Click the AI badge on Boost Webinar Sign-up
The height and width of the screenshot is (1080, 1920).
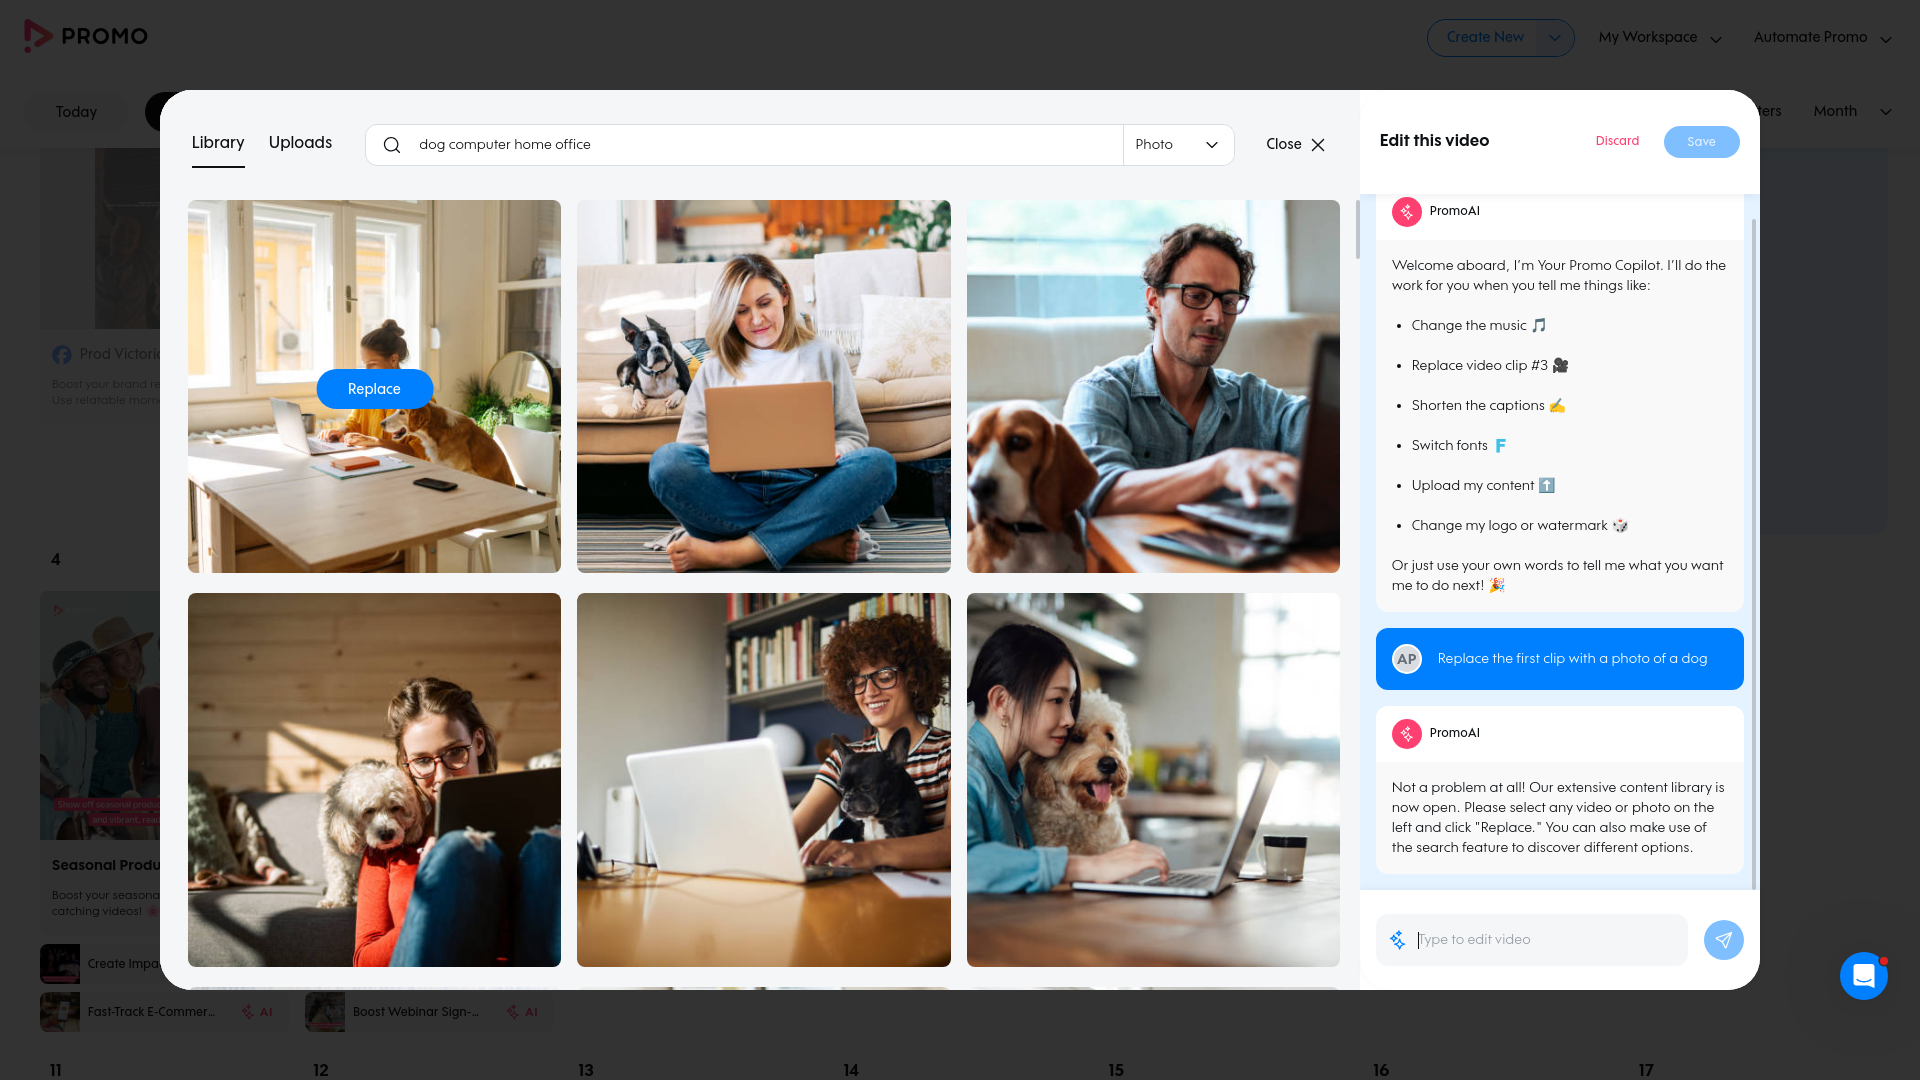point(522,1012)
